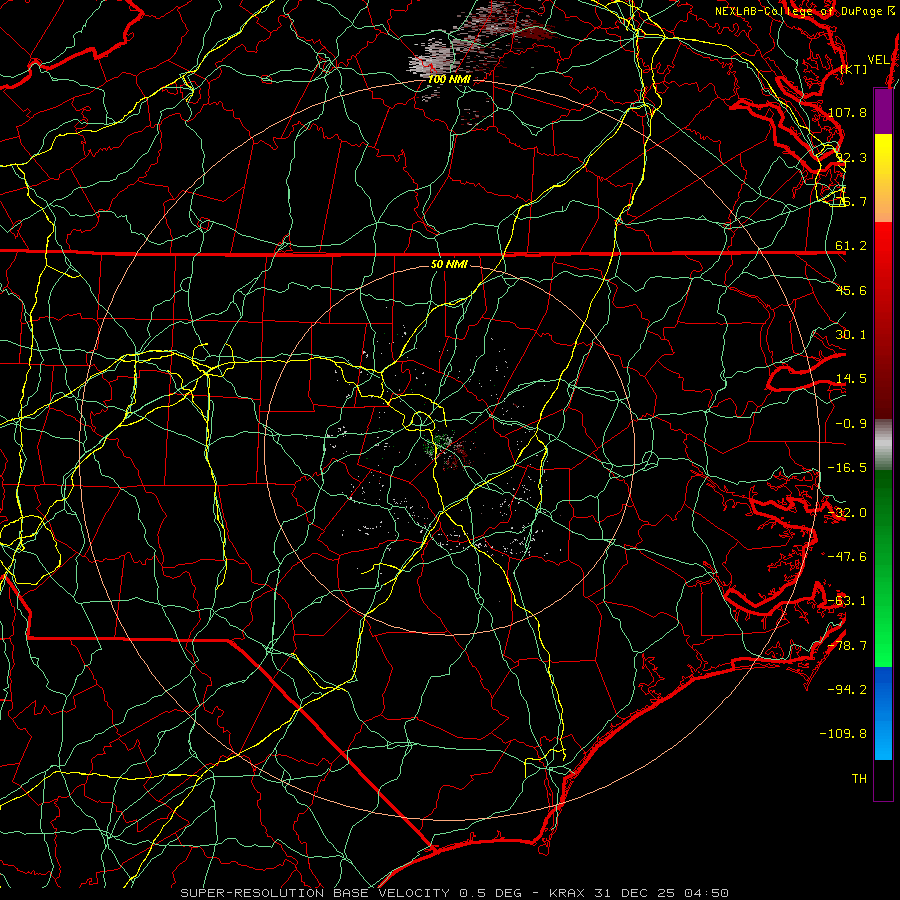The width and height of the screenshot is (900, 900).
Task: Click the -32.0 velocity scale value
Action: point(847,513)
